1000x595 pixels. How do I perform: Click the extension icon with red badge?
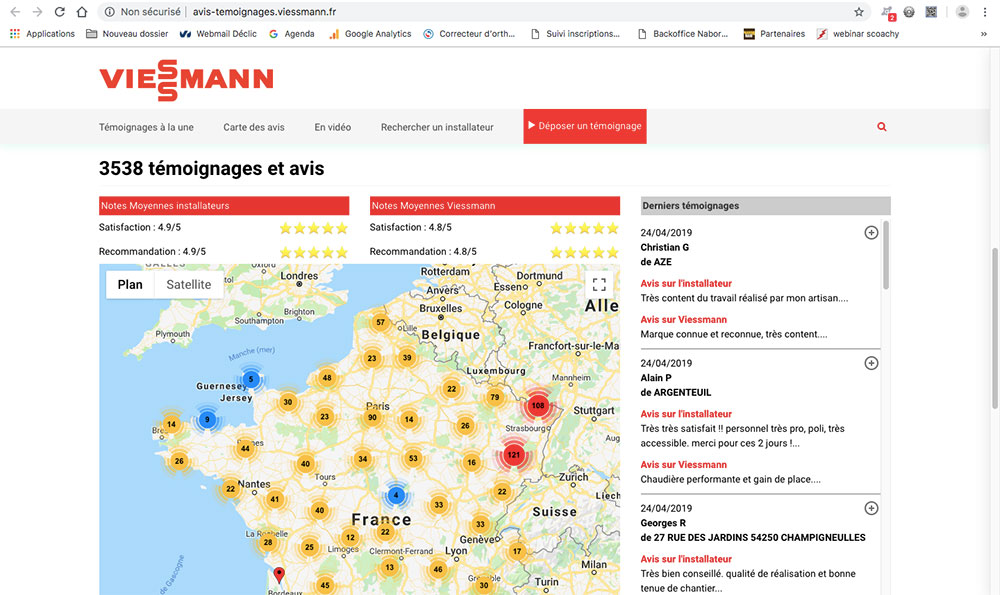888,12
